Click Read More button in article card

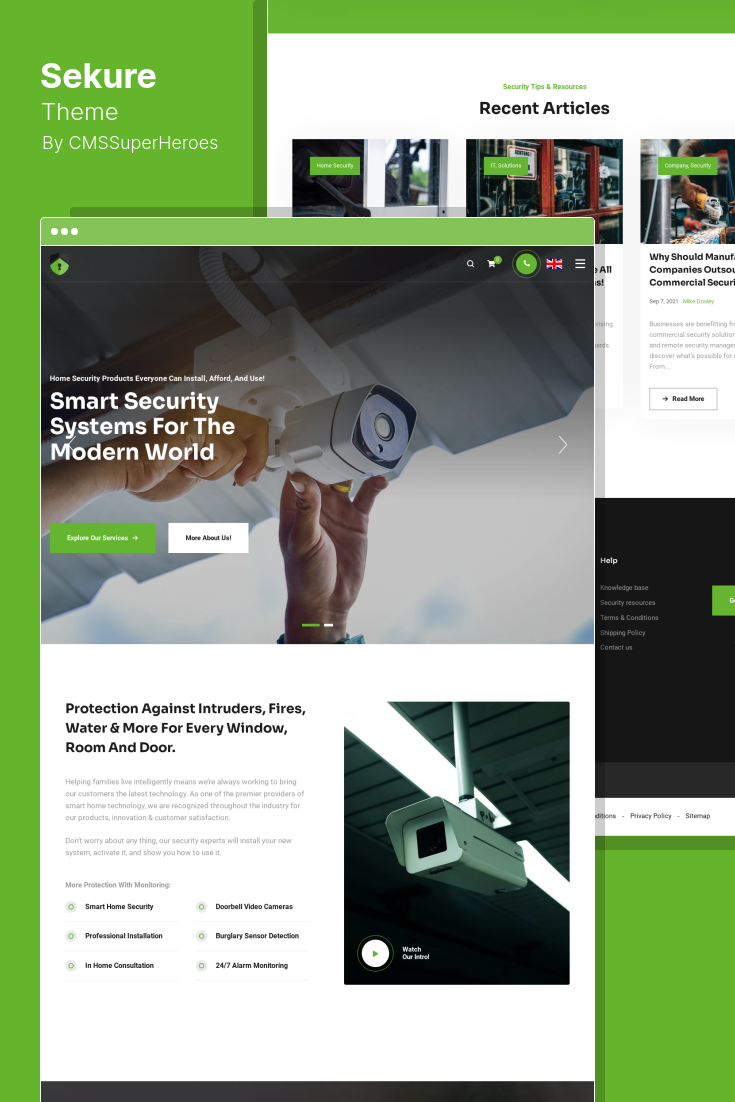pos(683,398)
